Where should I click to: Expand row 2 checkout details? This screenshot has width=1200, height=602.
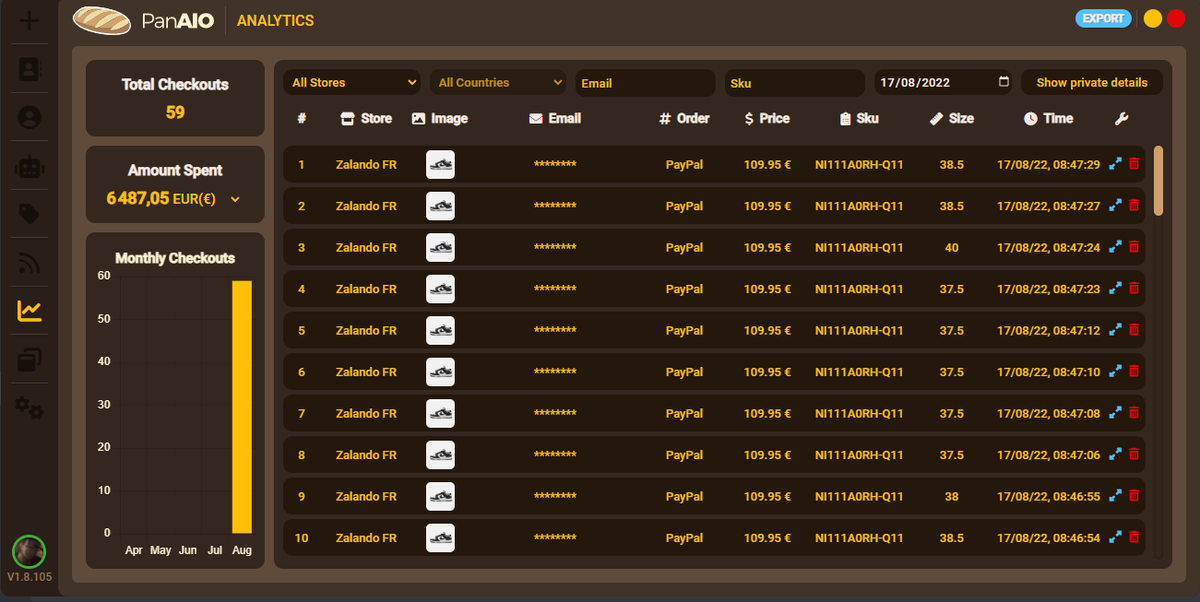click(1115, 206)
